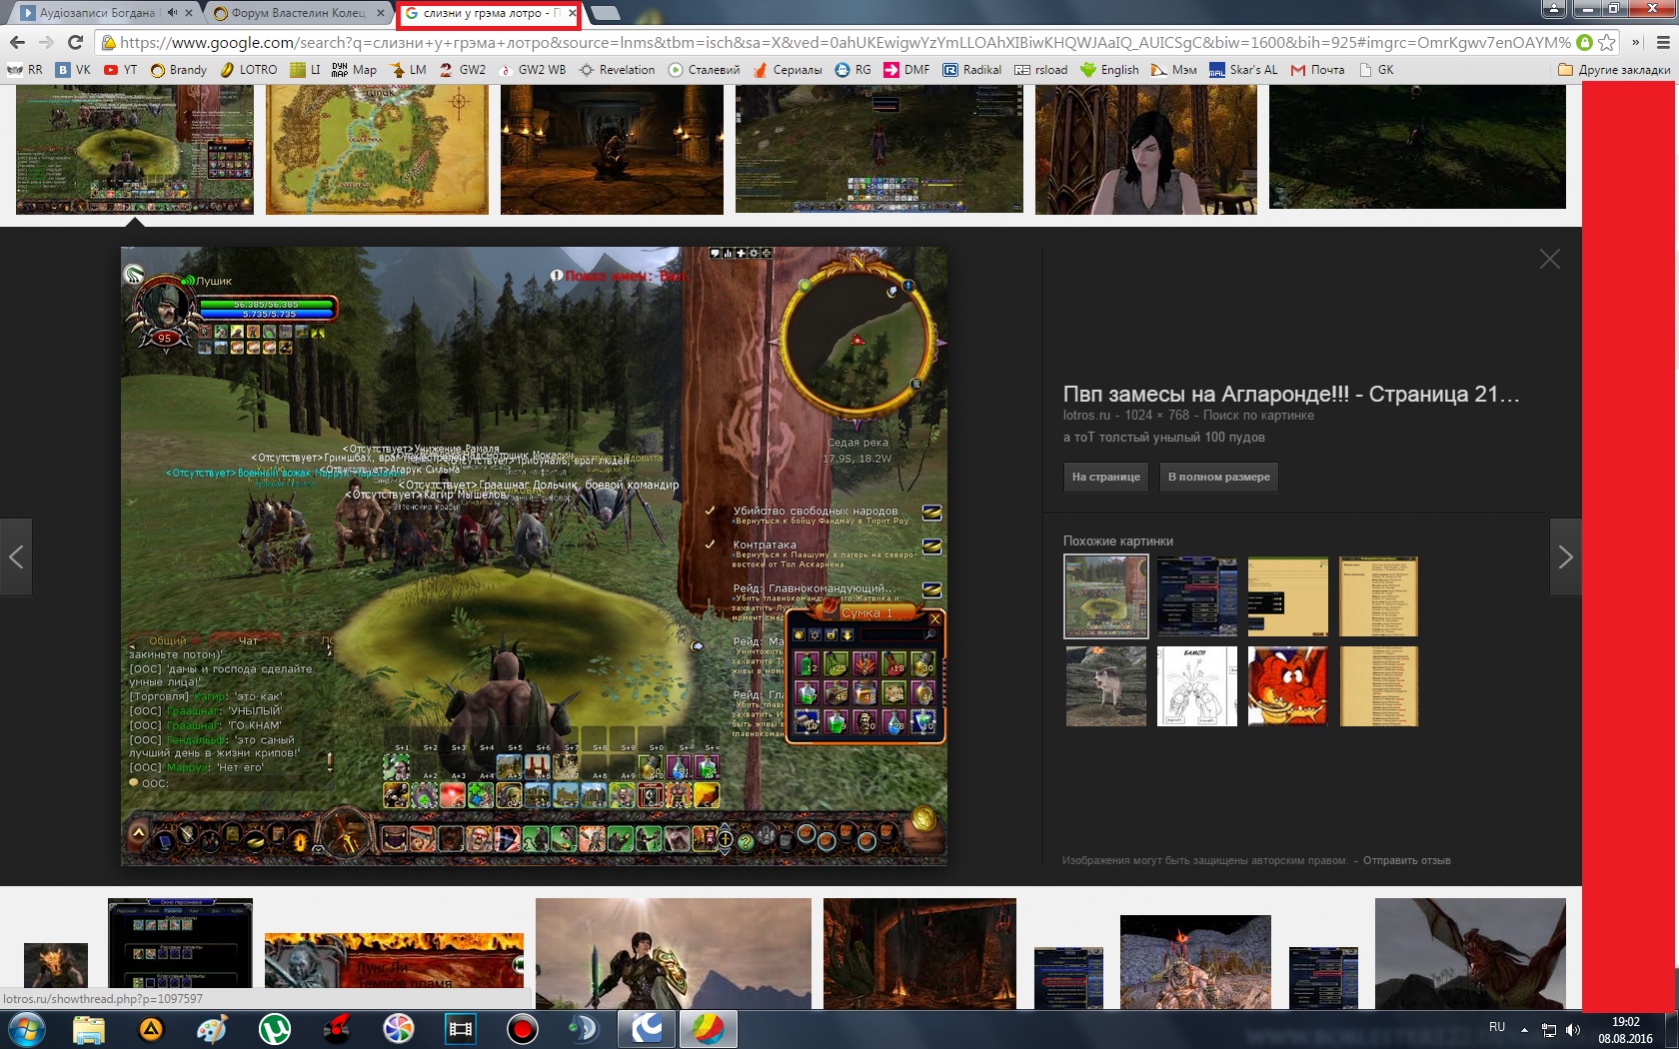
Task: Show hidden system tray icons arrow
Action: (1524, 1029)
